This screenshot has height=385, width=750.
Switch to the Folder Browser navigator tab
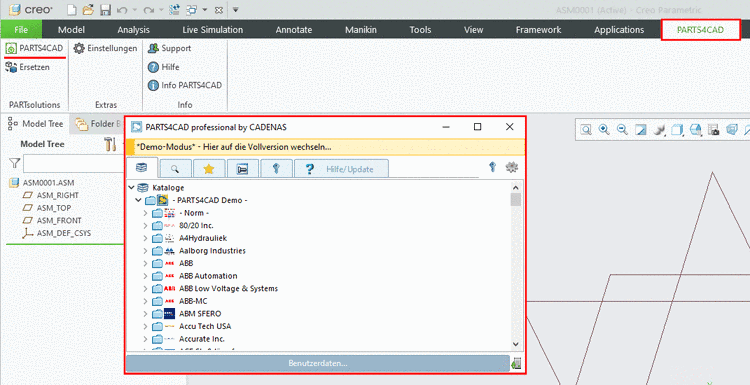pos(99,124)
